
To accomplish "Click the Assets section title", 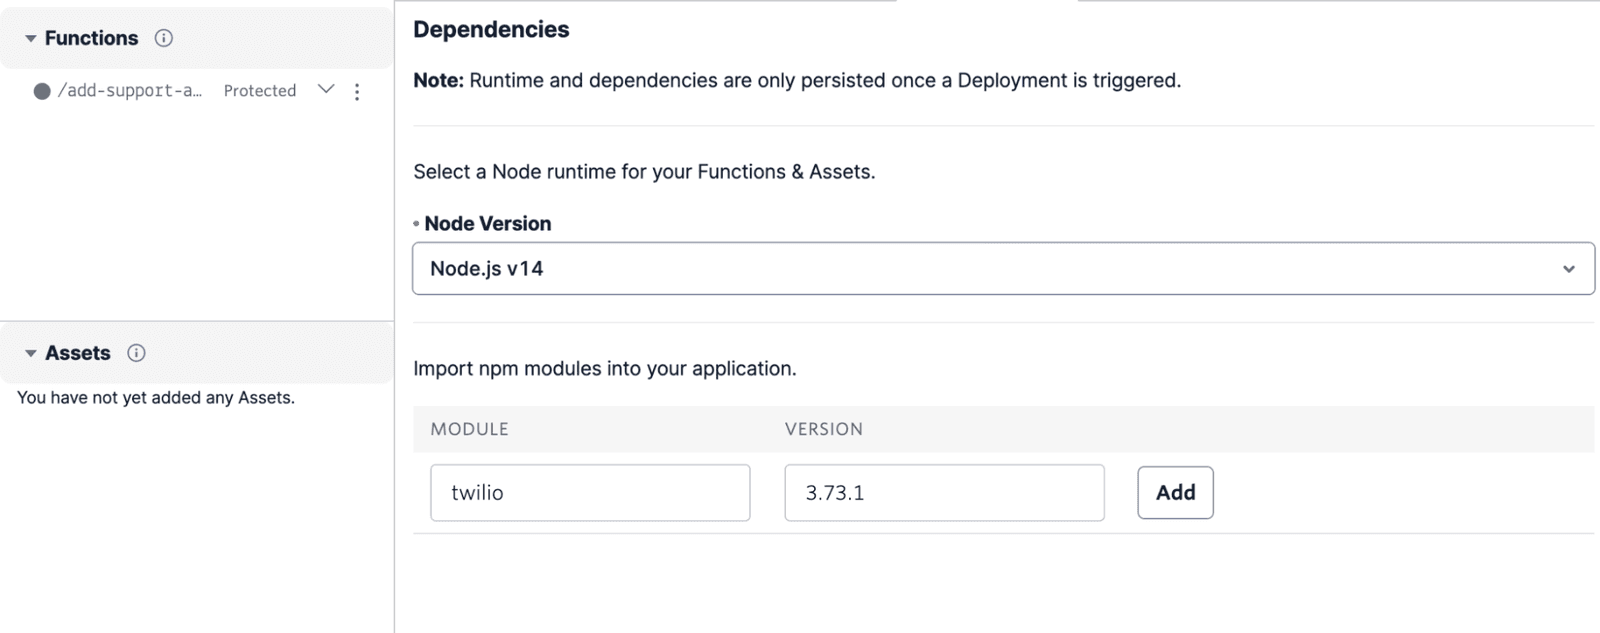I will pos(78,353).
